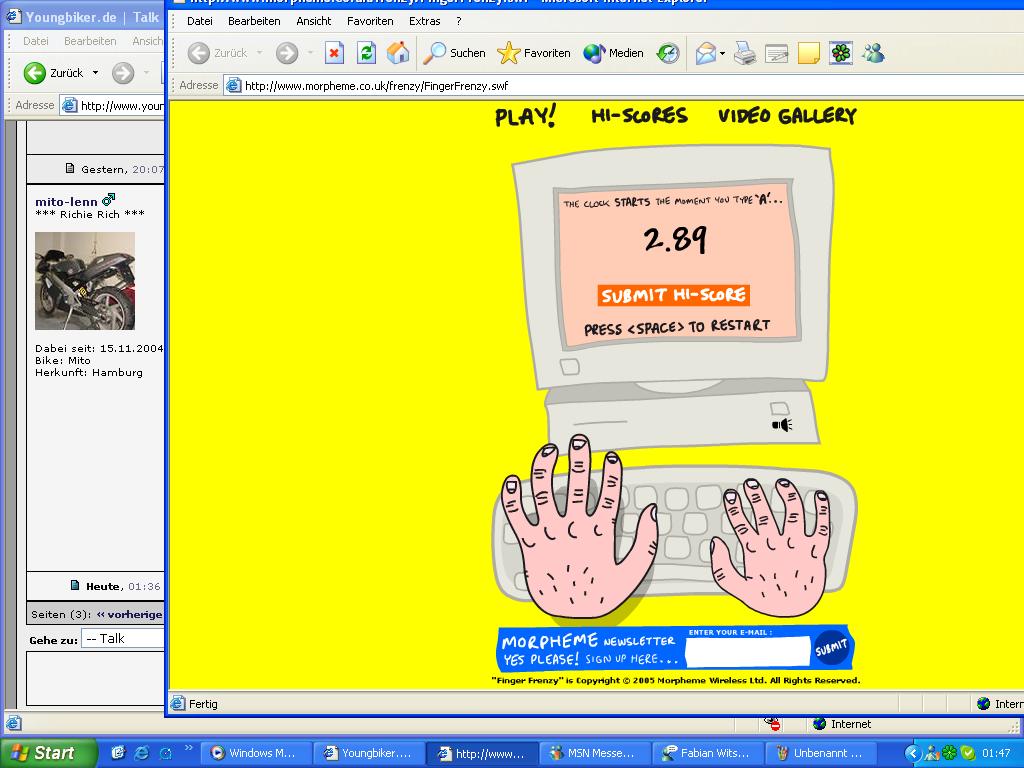Open the browser history (Verlauf) clock icon
1024x768 pixels.
coord(668,53)
